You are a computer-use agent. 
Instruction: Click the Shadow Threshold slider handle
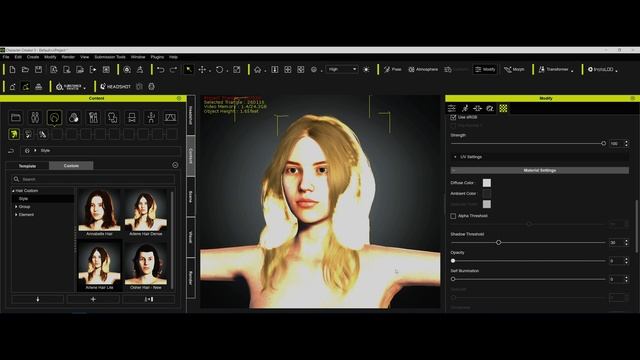pos(498,242)
